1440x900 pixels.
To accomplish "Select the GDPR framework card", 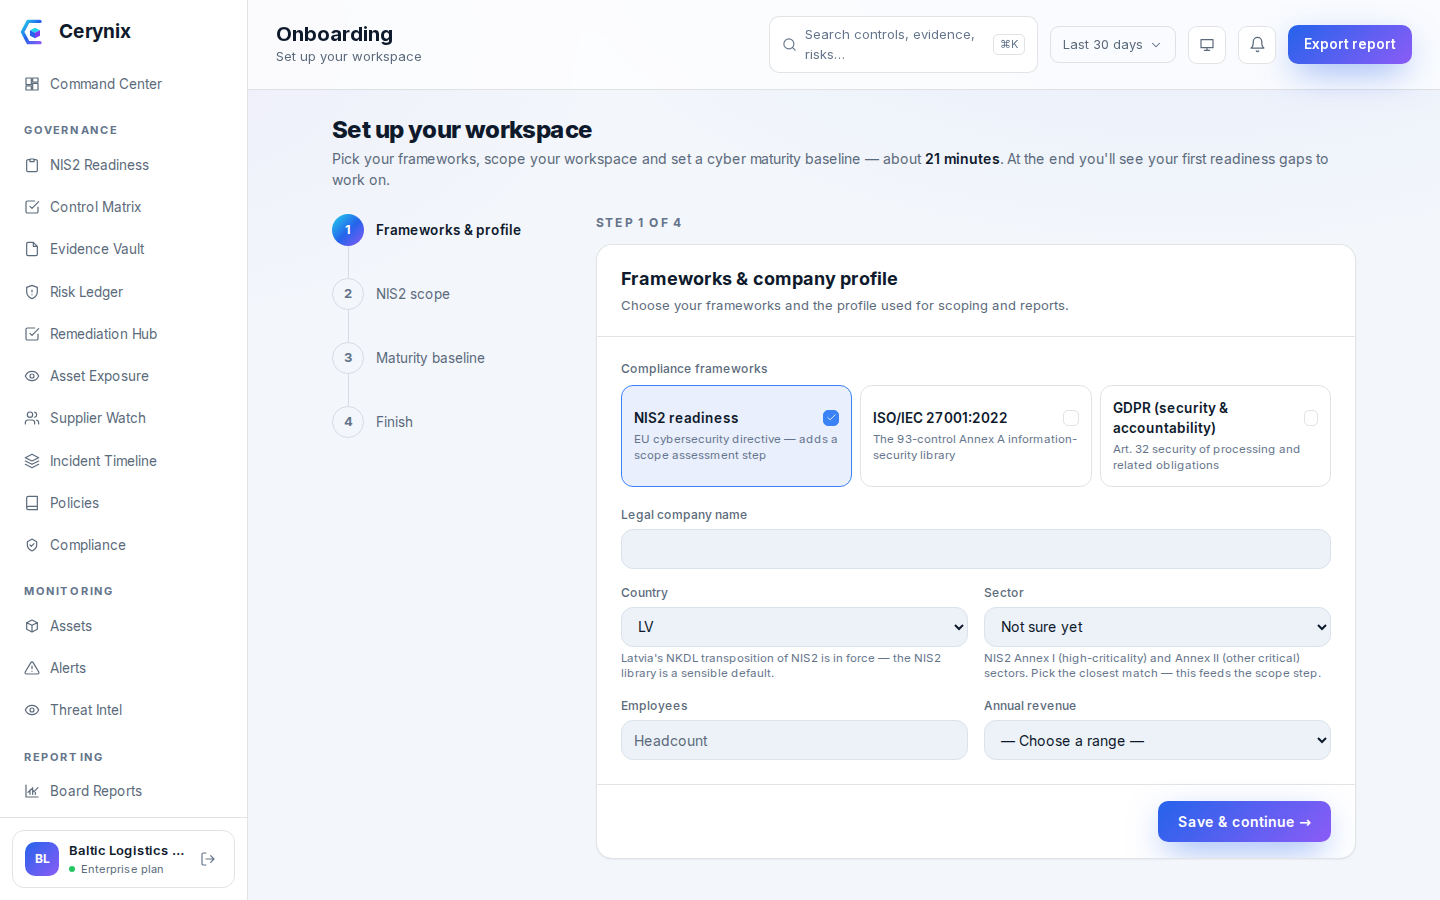I will pos(1215,436).
